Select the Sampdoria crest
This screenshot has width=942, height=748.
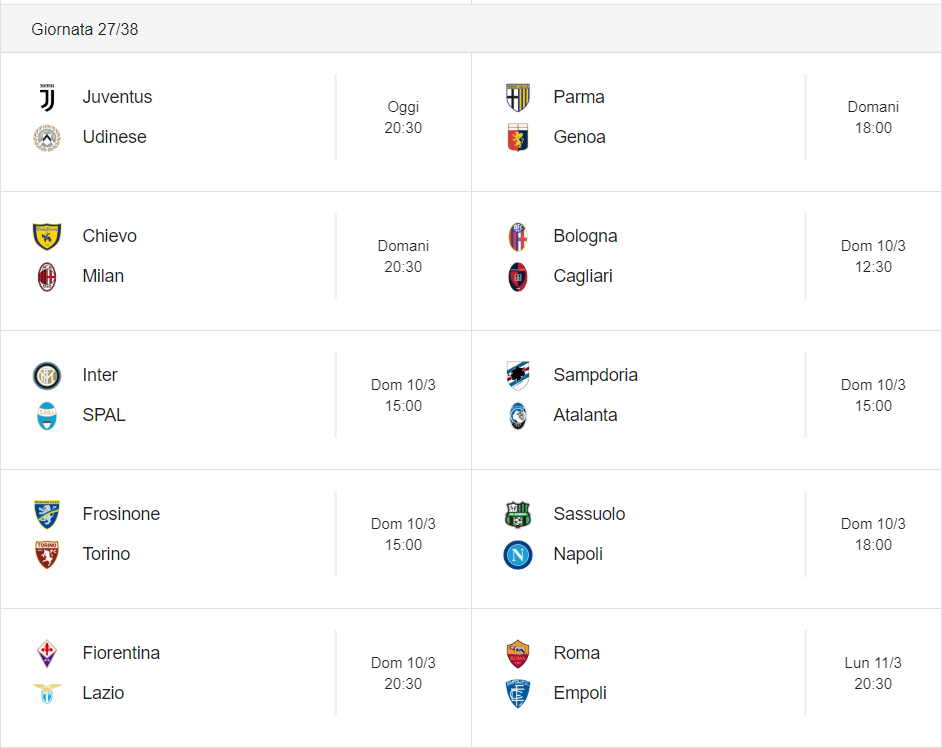pyautogui.click(x=517, y=376)
